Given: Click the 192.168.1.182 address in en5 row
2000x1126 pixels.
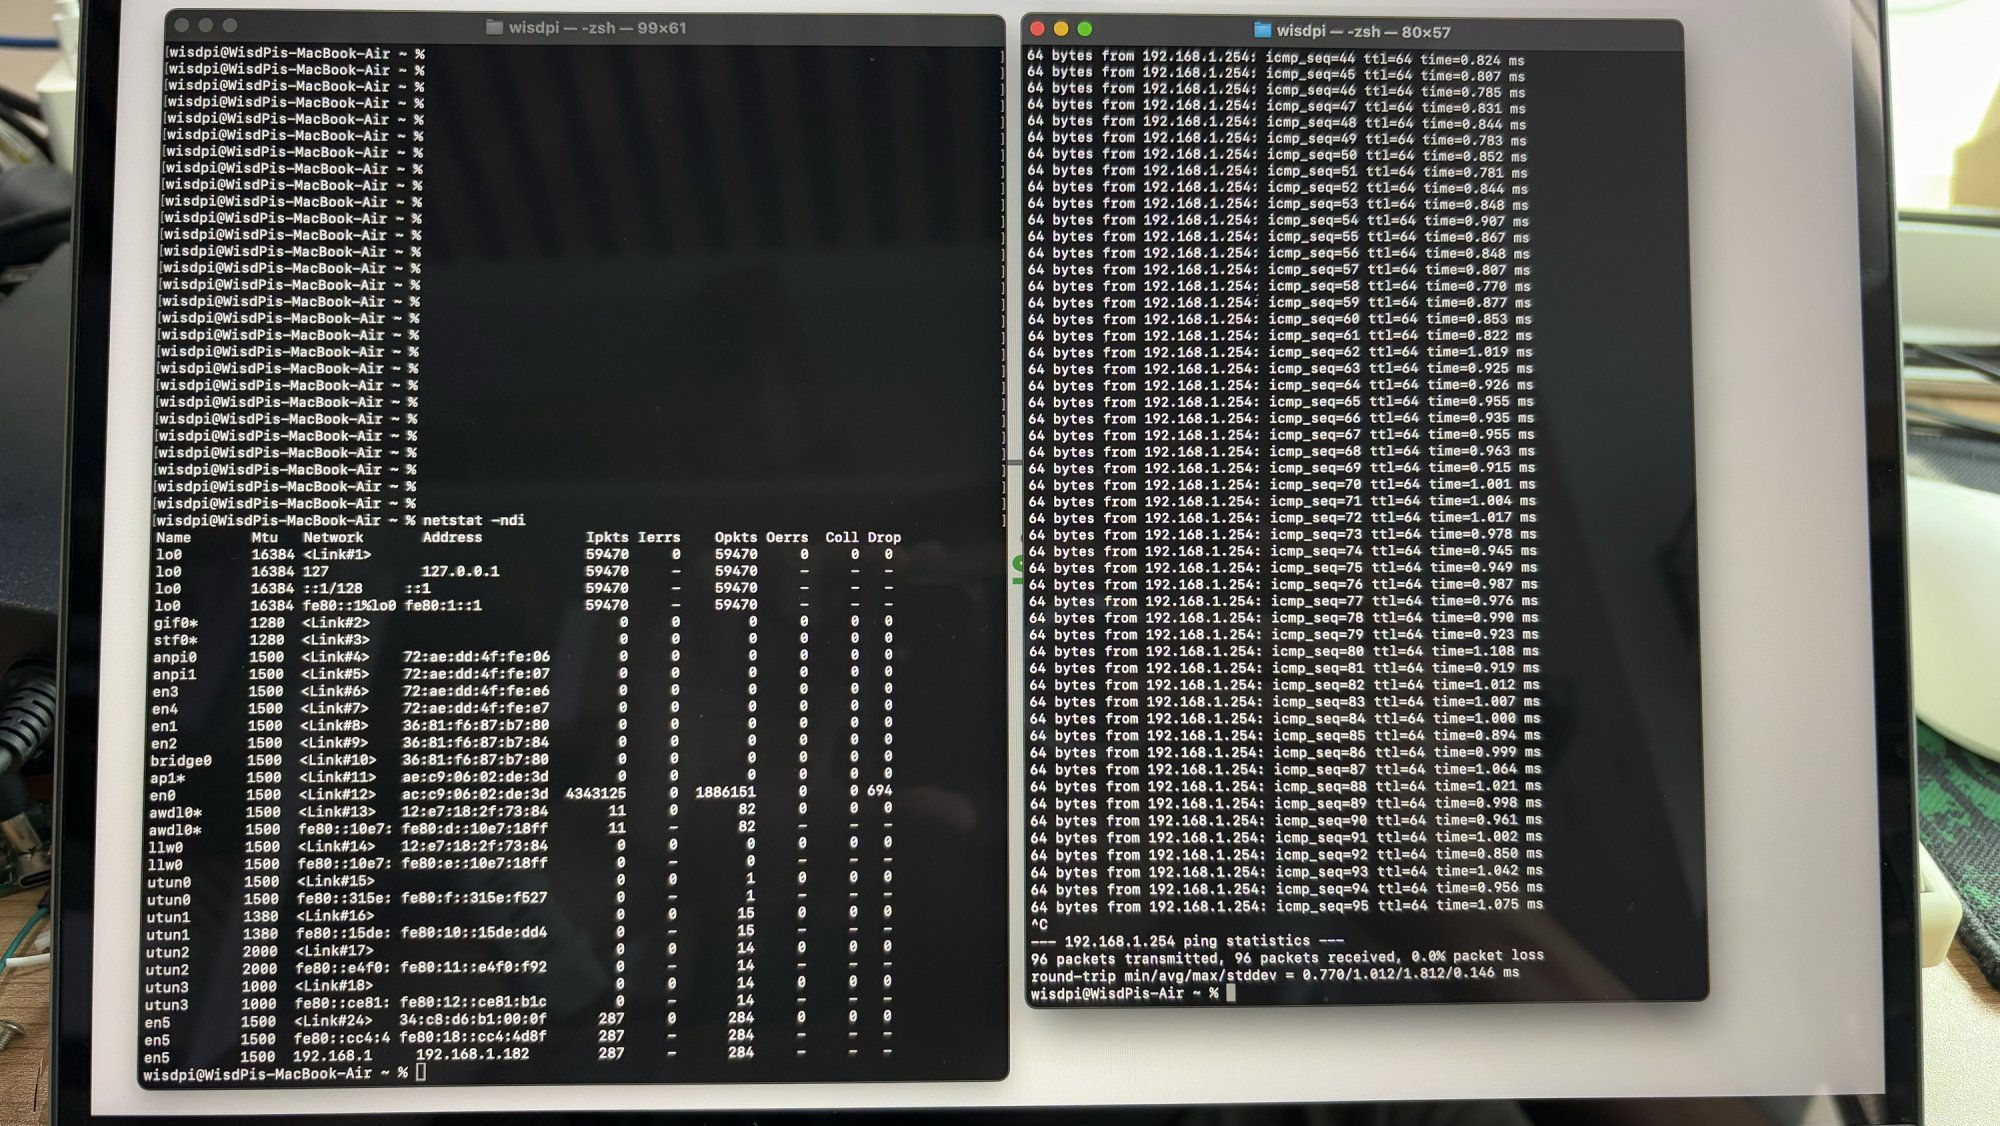Looking at the screenshot, I should pos(472,1054).
